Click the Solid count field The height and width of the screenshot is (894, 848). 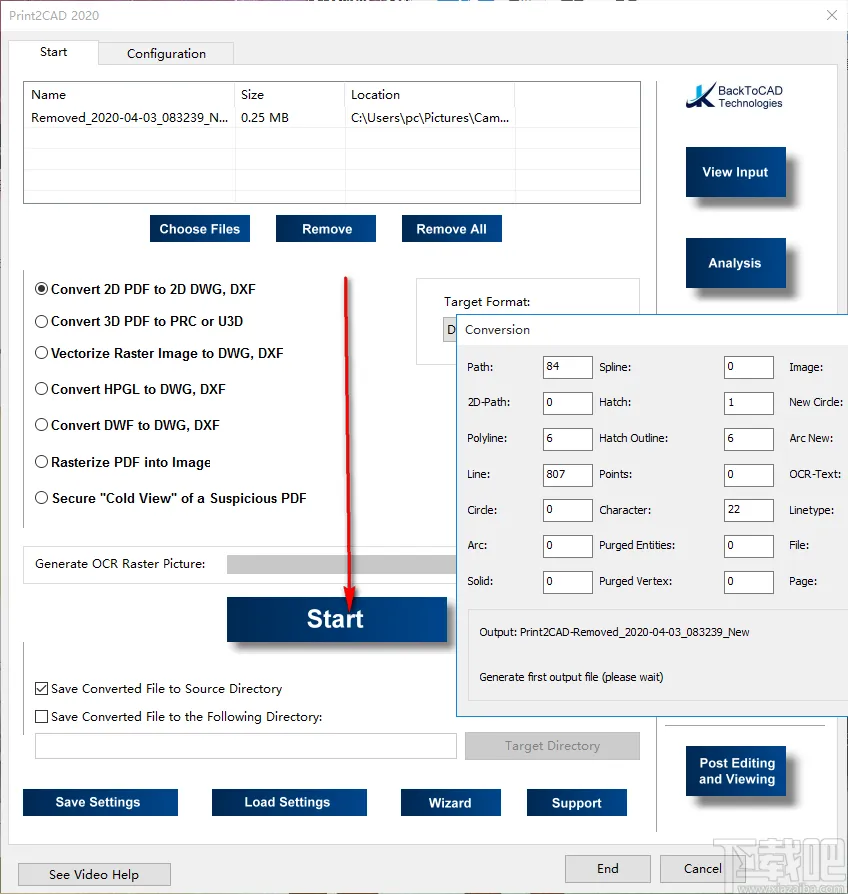click(567, 582)
